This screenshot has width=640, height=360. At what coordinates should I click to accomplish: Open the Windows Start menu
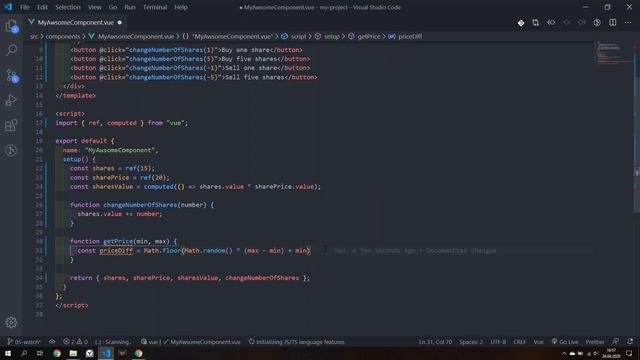pos(8,353)
